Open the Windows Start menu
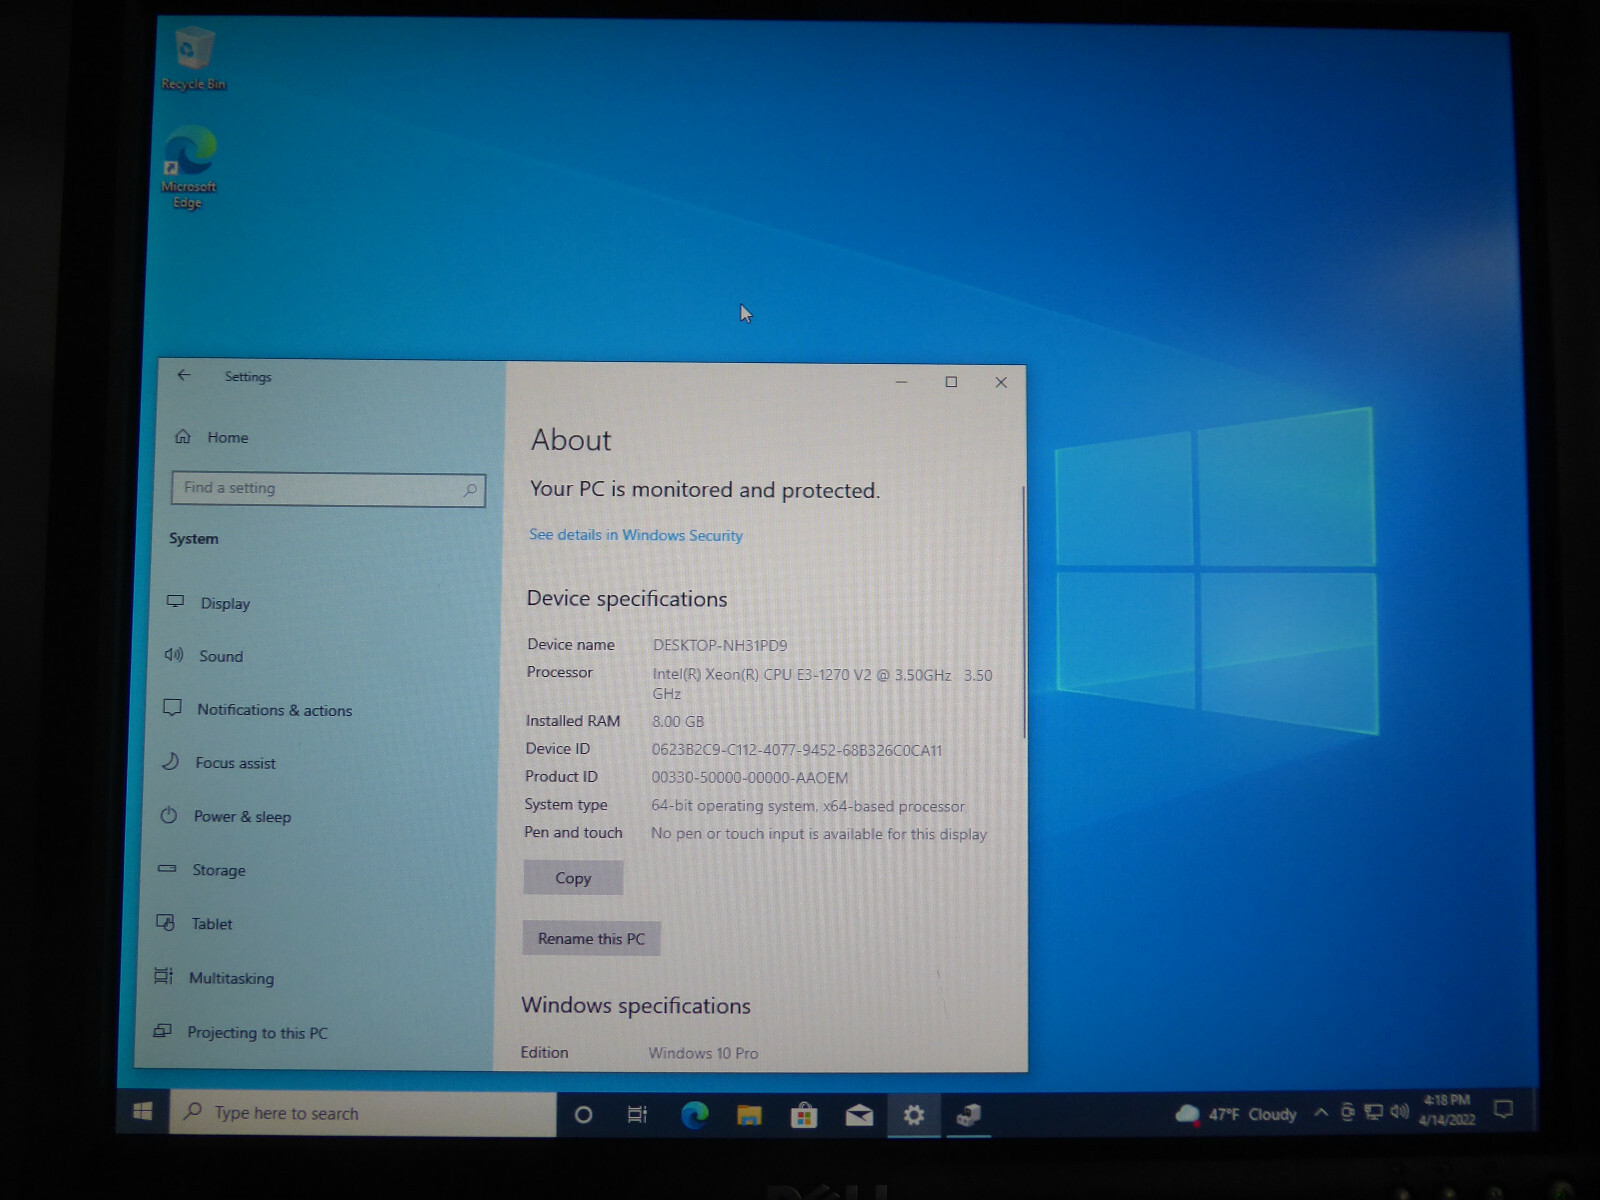 coord(142,1112)
